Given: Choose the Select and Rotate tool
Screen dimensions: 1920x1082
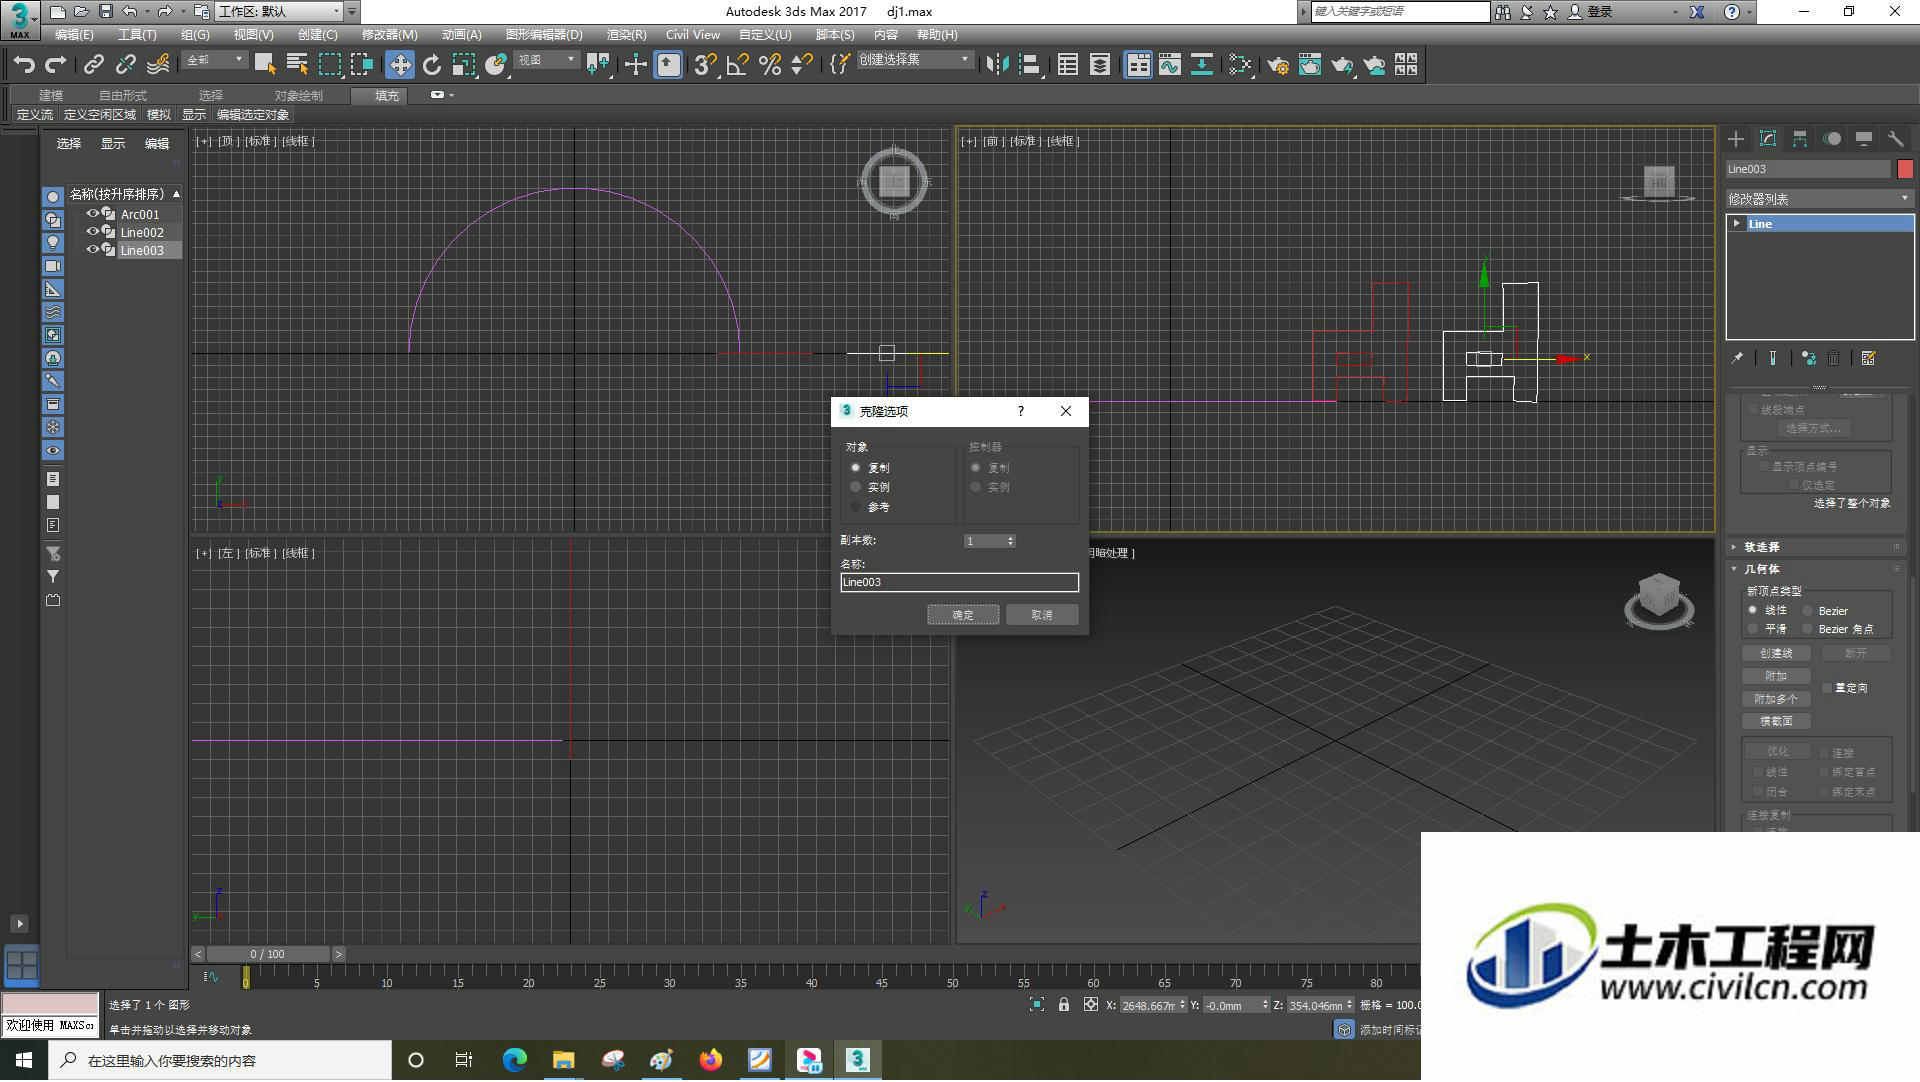Looking at the screenshot, I should click(x=432, y=65).
